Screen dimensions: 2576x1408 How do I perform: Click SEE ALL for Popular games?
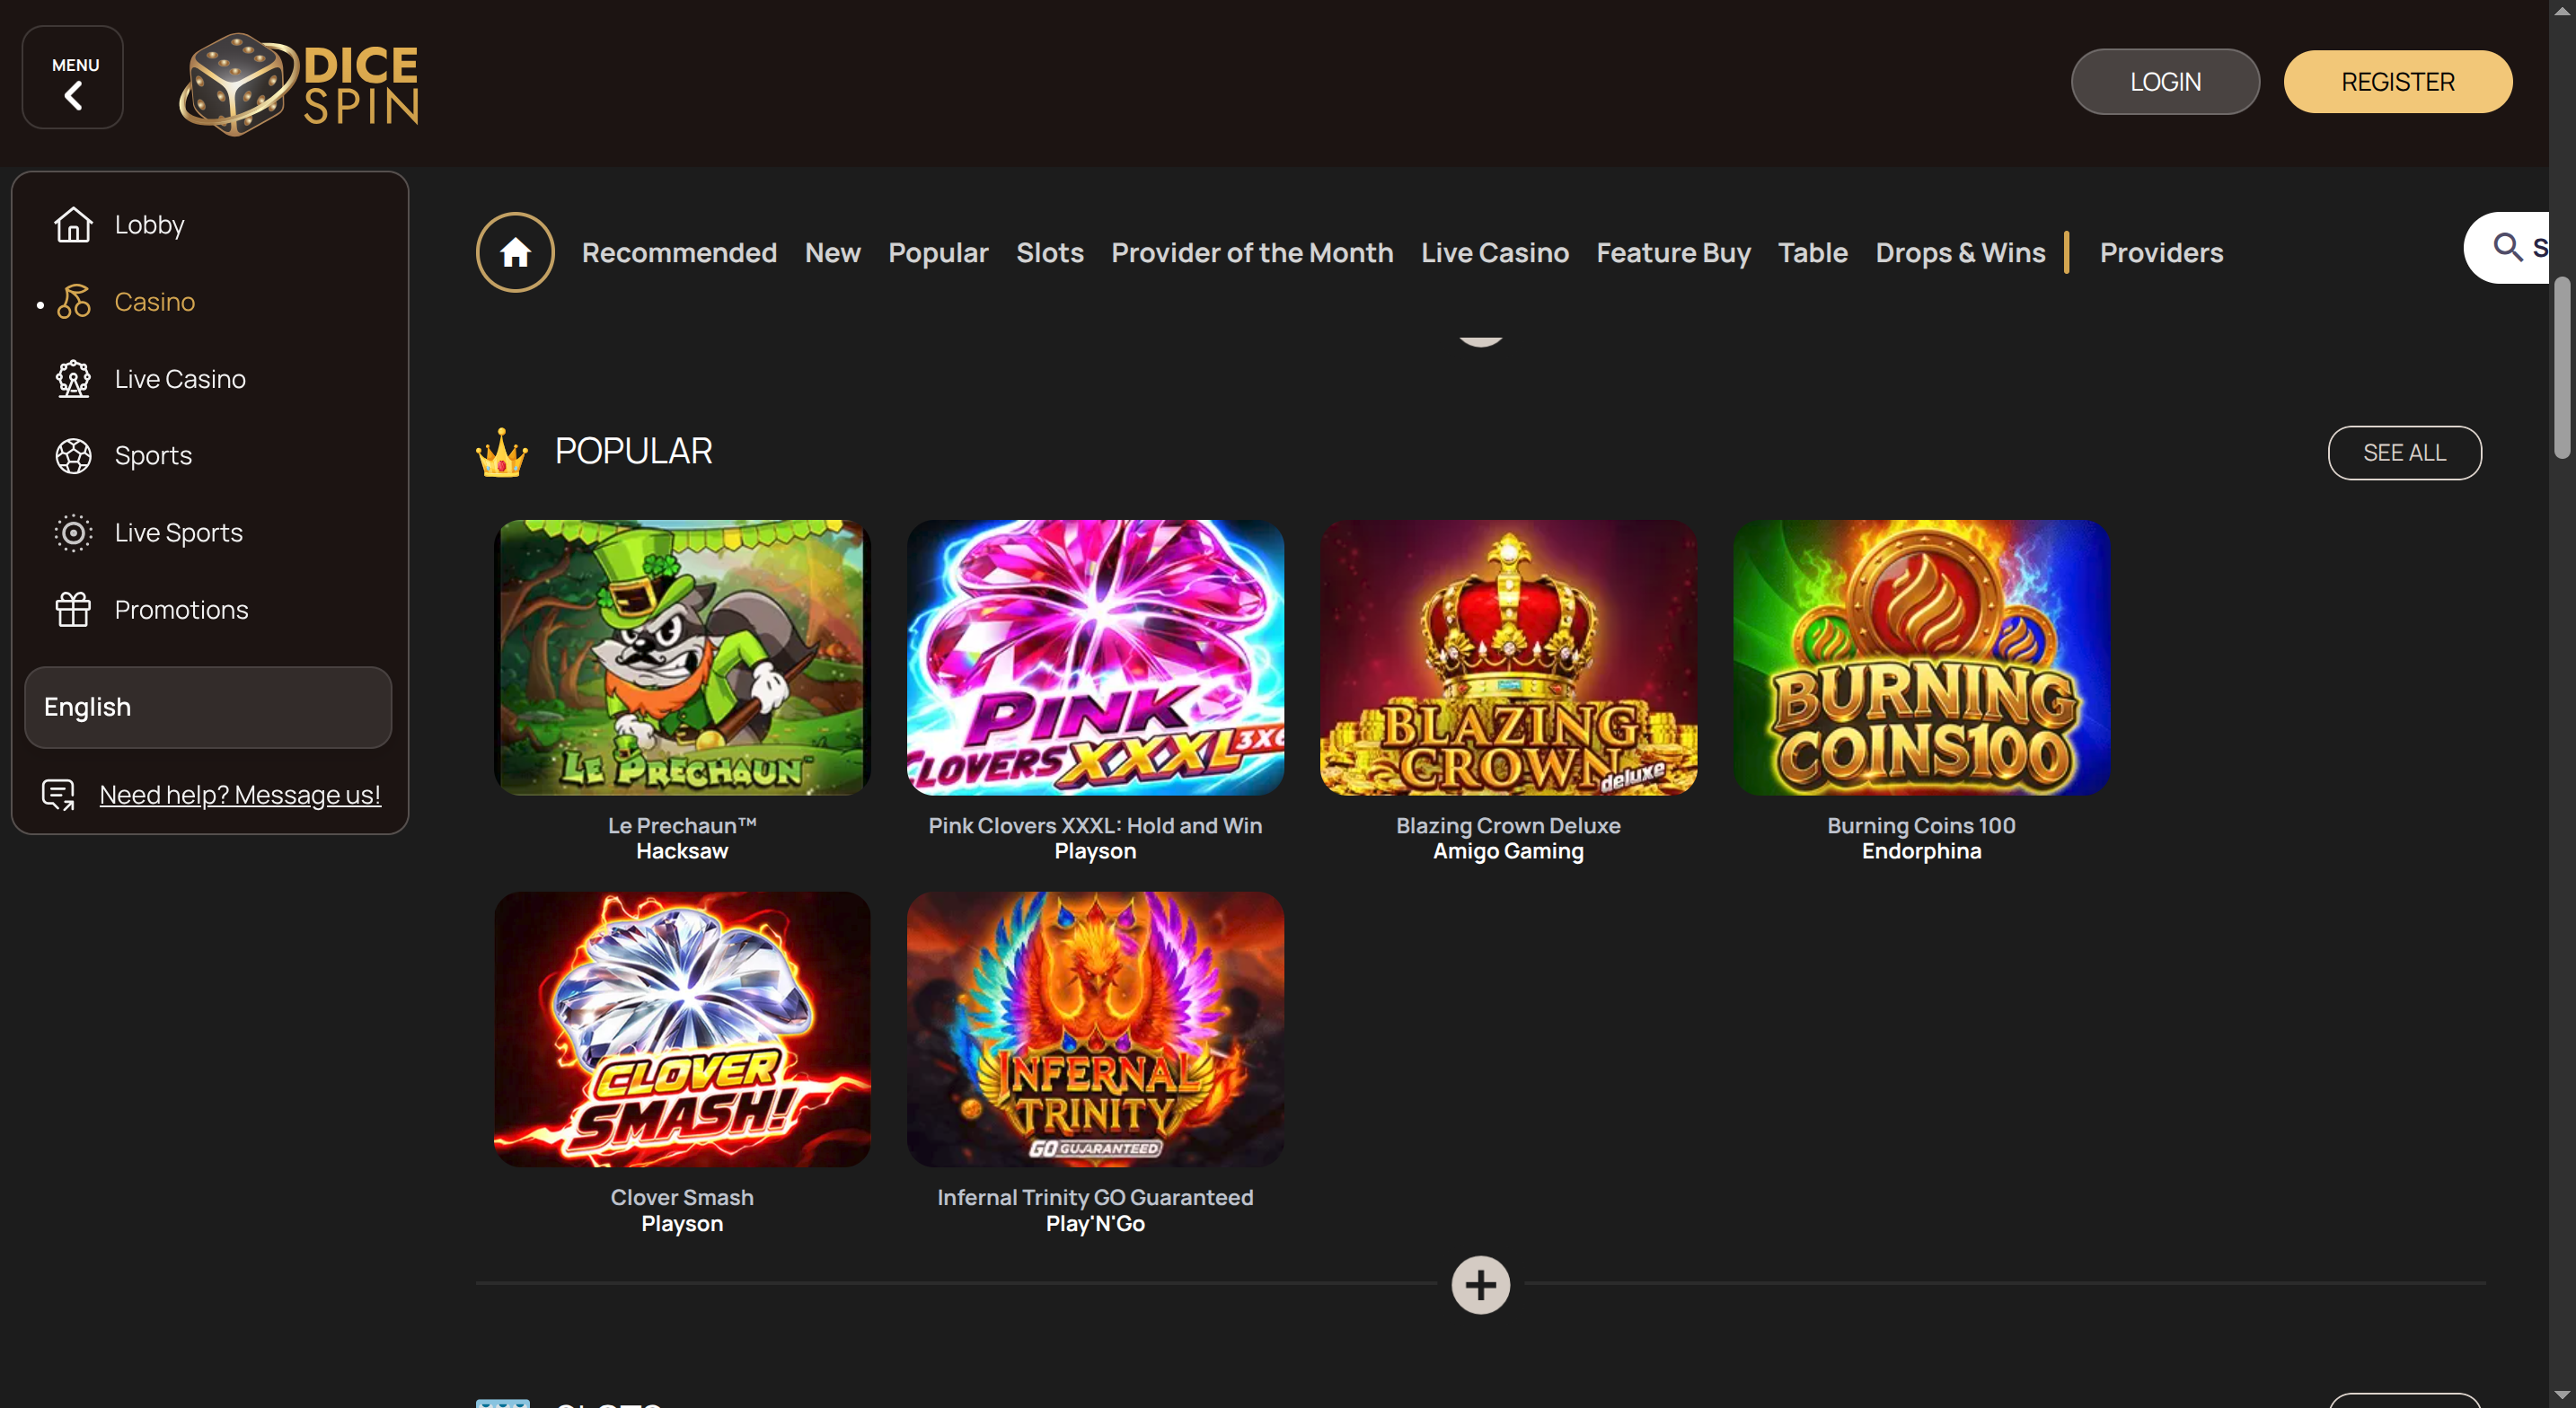point(2404,453)
